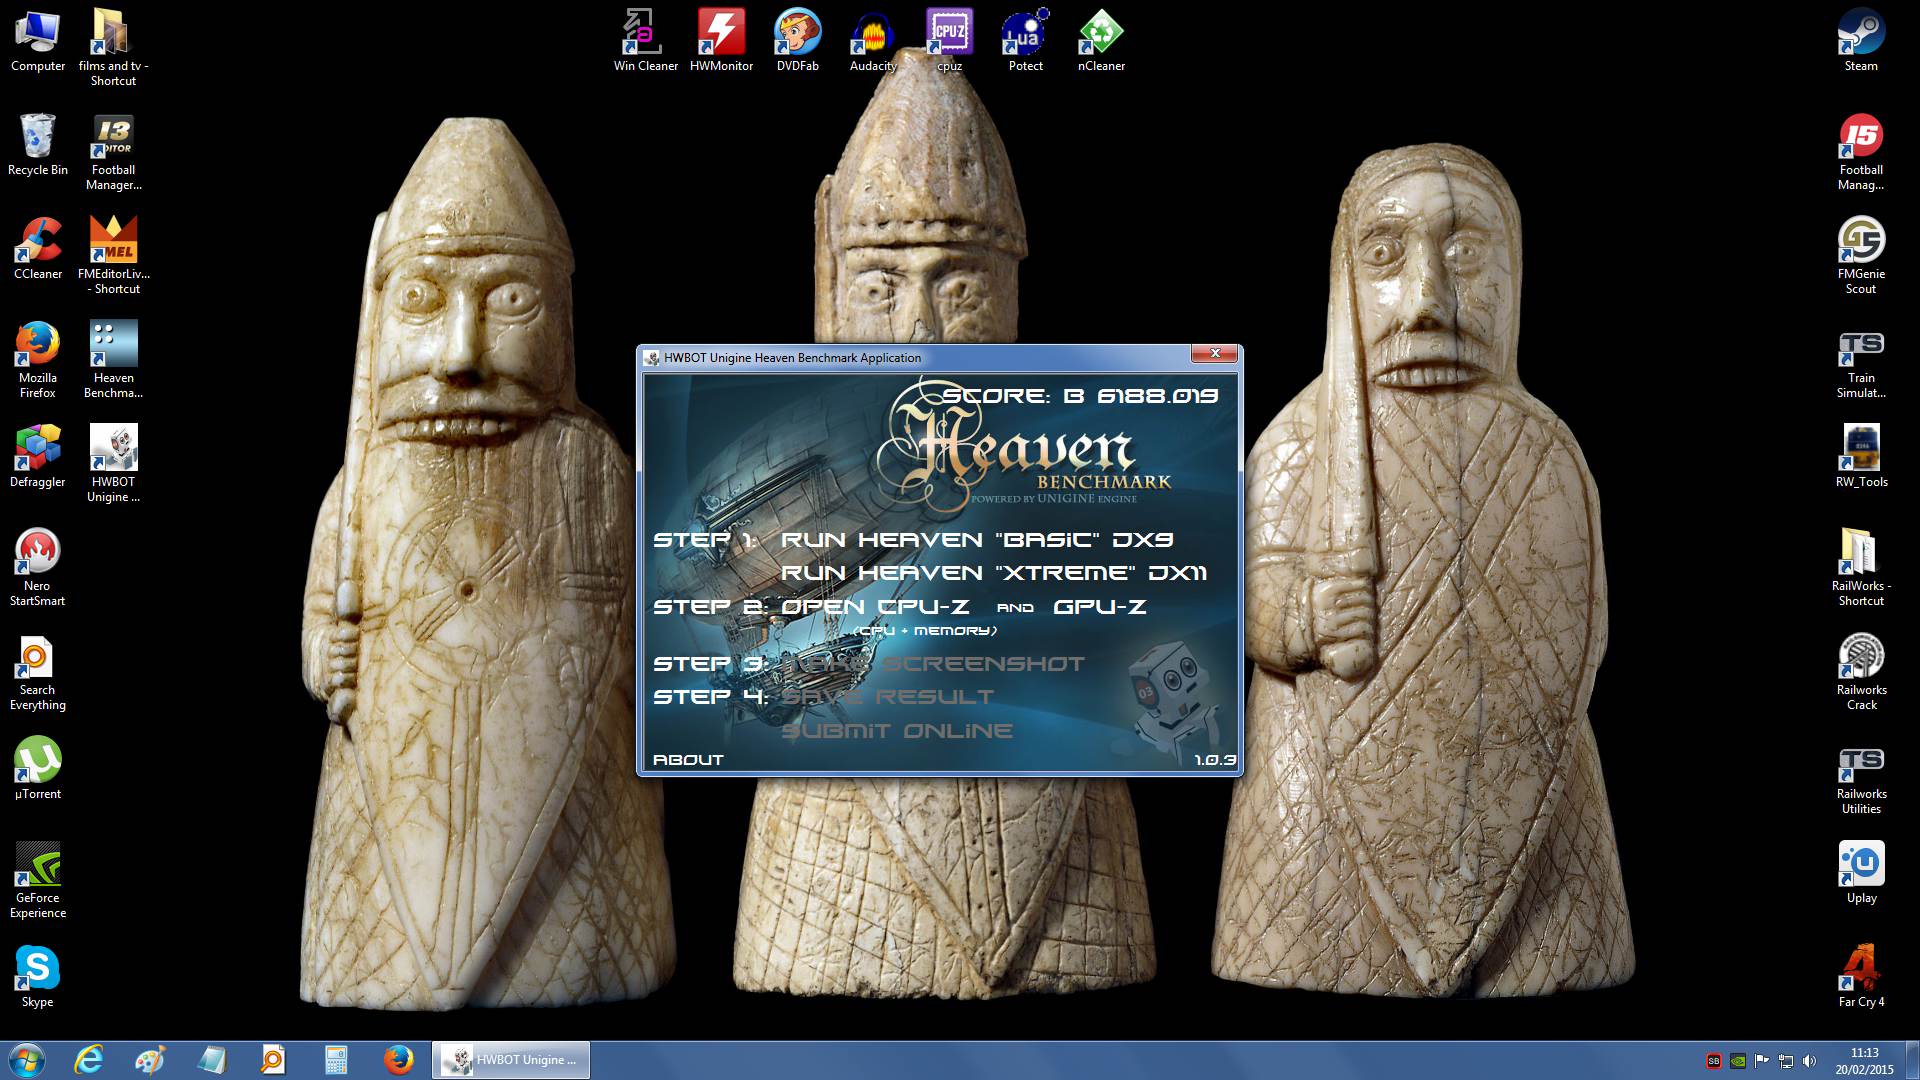Launch Firefox from the taskbar
The image size is (1920, 1080).
[398, 1060]
